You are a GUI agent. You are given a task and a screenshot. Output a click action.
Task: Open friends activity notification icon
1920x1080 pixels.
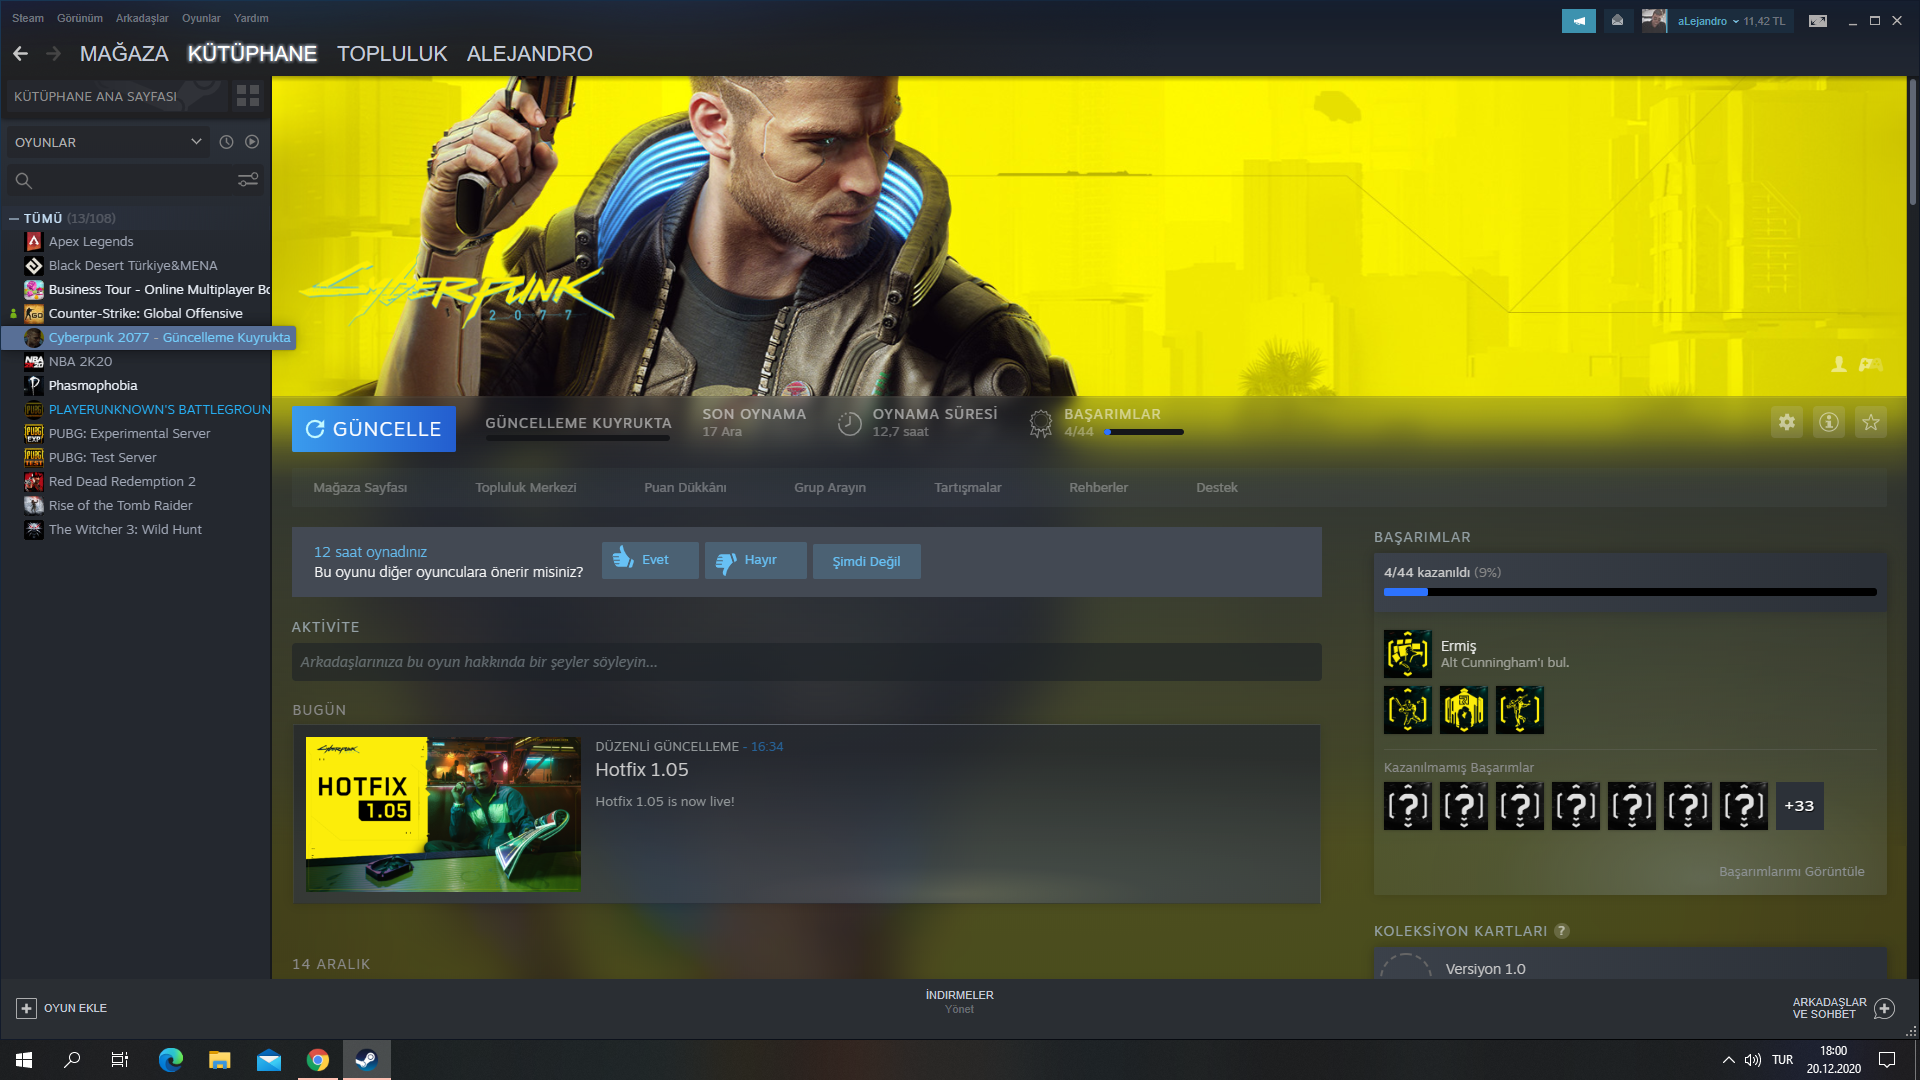(x=1617, y=21)
